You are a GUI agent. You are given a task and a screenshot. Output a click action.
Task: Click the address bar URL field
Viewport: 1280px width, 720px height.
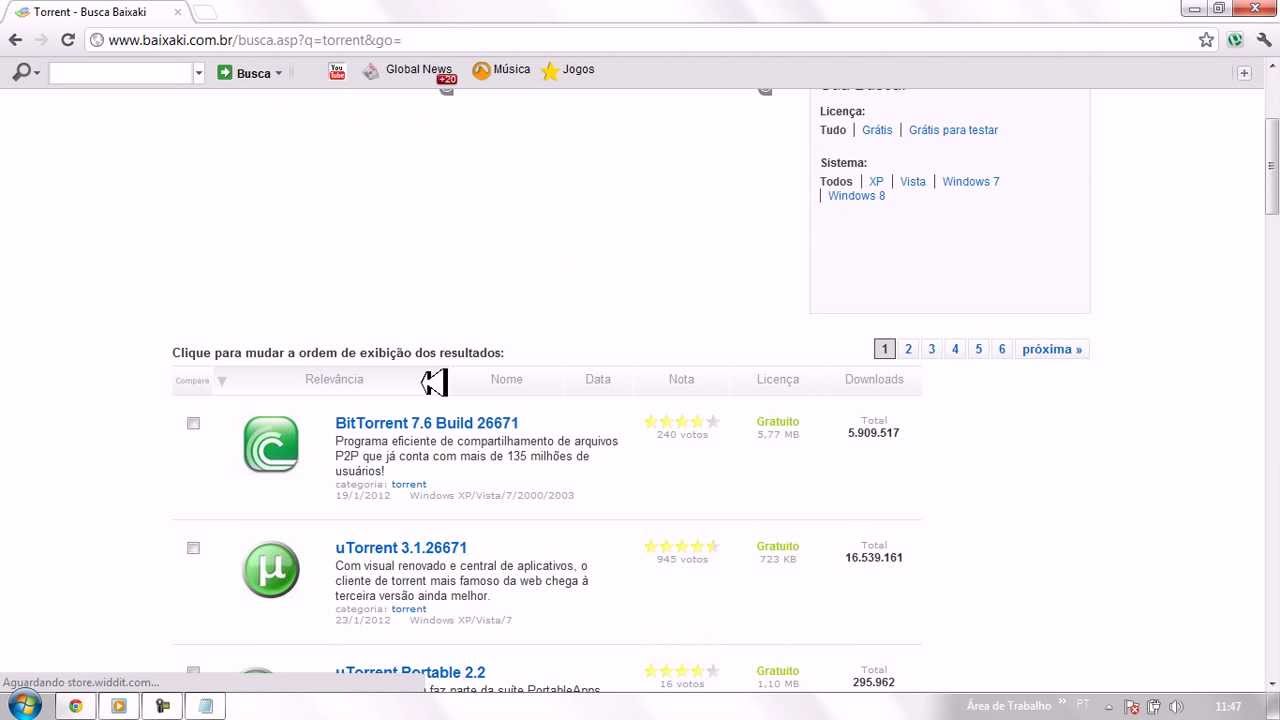(x=640, y=40)
